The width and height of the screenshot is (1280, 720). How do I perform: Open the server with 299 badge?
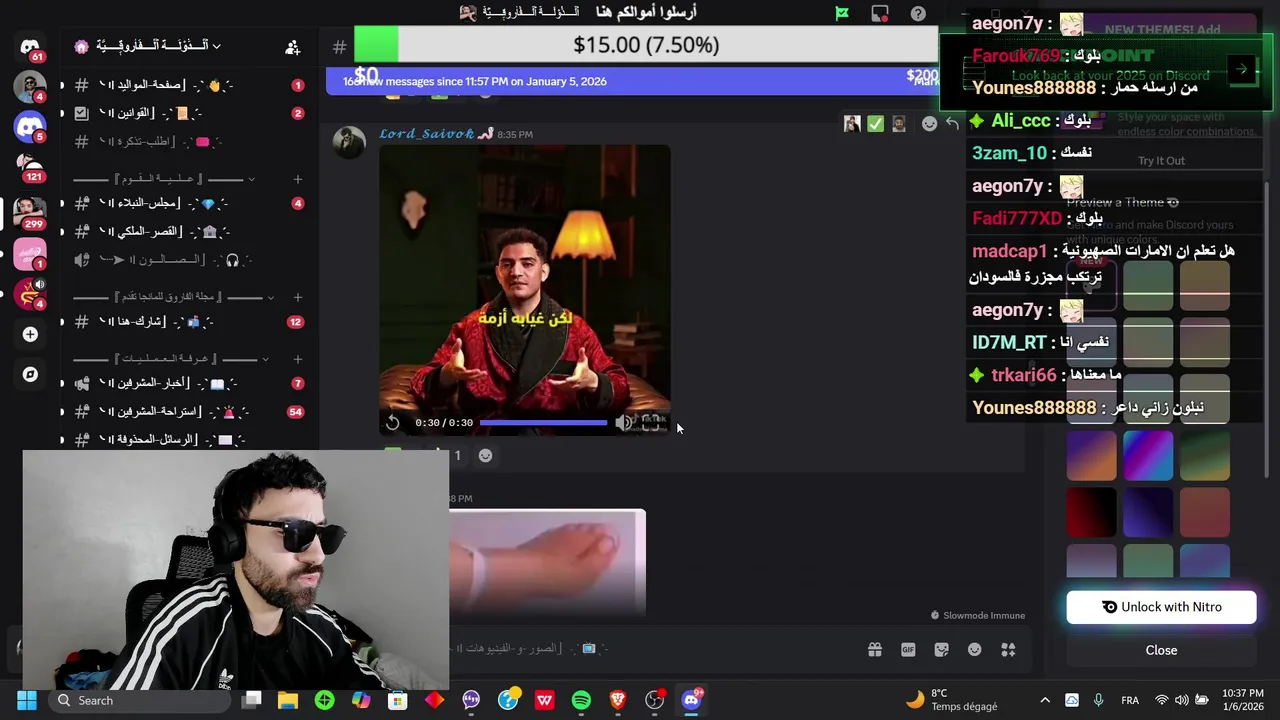coord(30,212)
